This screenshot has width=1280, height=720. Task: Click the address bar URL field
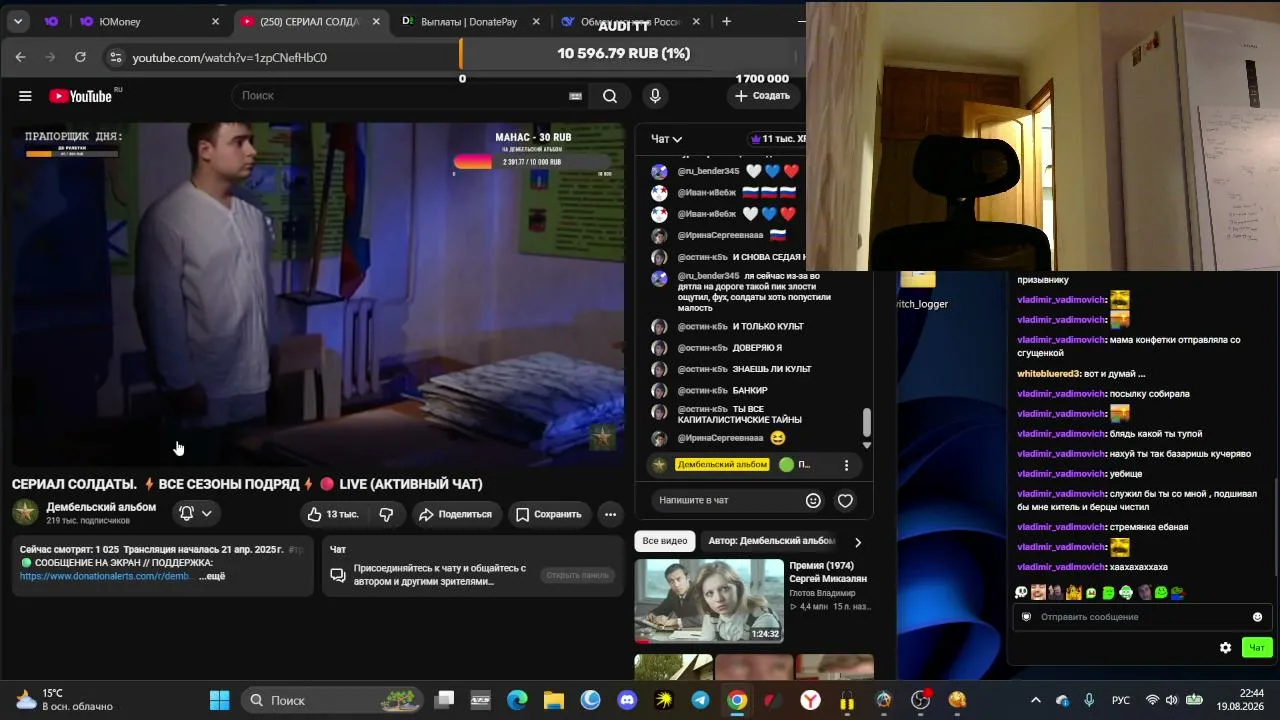coord(290,57)
